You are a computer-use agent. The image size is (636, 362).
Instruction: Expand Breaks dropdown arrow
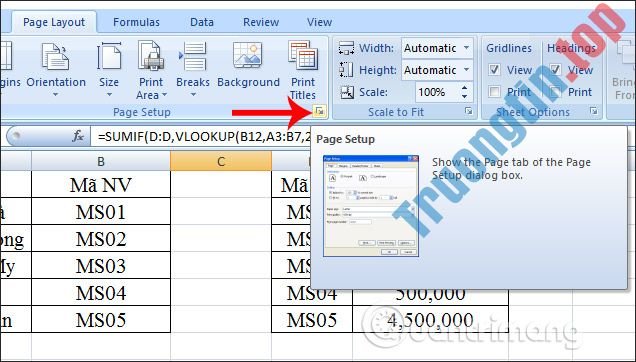coord(193,95)
